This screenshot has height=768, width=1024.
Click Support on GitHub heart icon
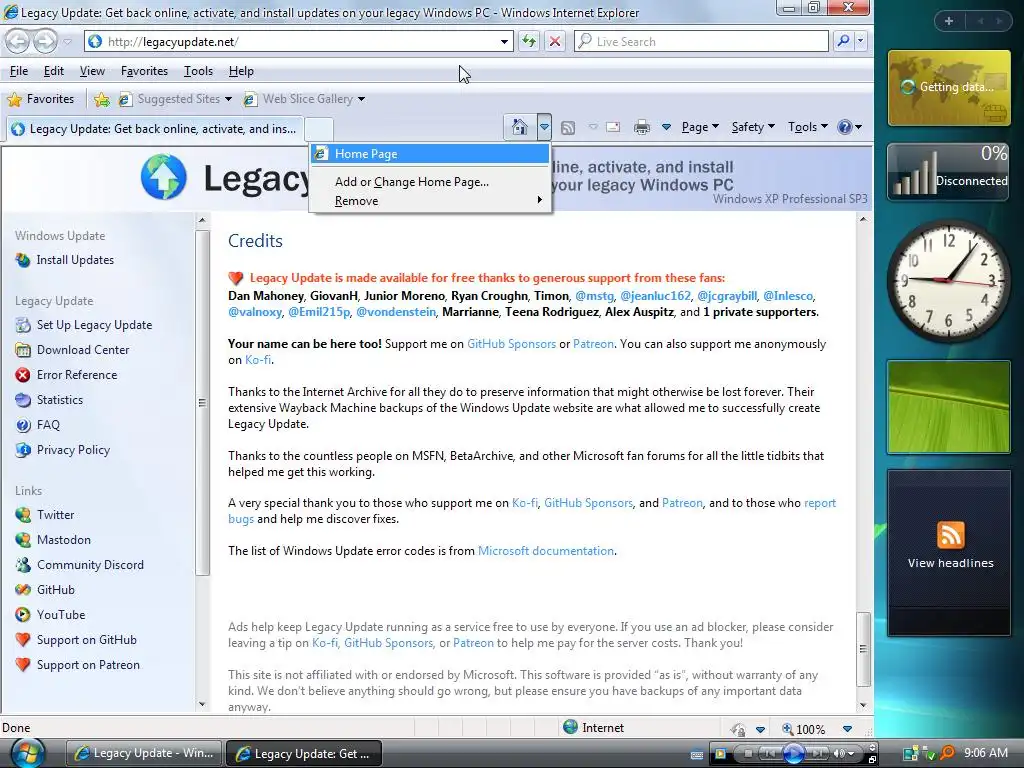pyautogui.click(x=23, y=640)
